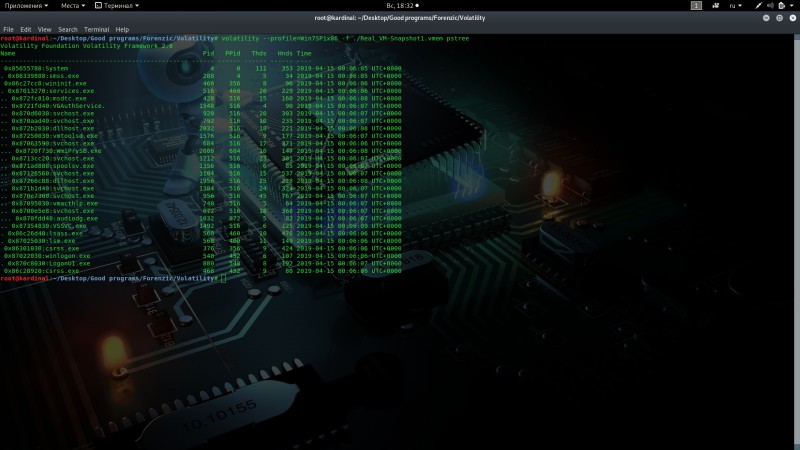The image size is (800, 450).
Task: Click the battery power icon
Action: point(782,6)
